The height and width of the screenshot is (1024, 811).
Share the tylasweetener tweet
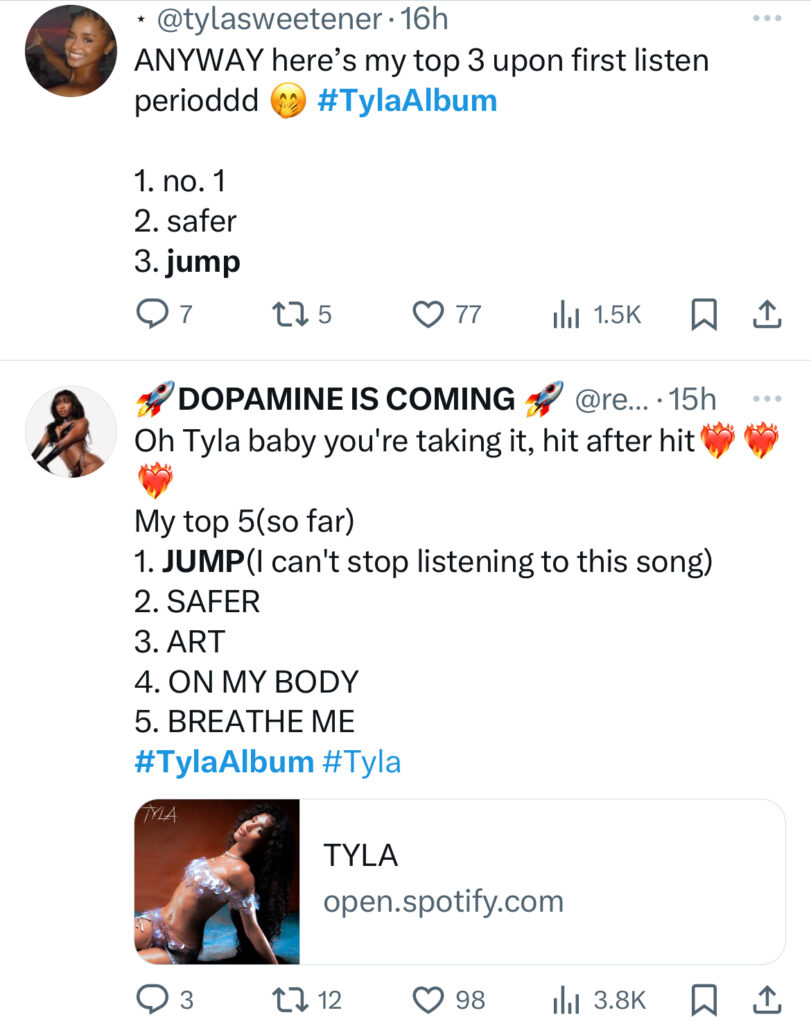(x=767, y=314)
